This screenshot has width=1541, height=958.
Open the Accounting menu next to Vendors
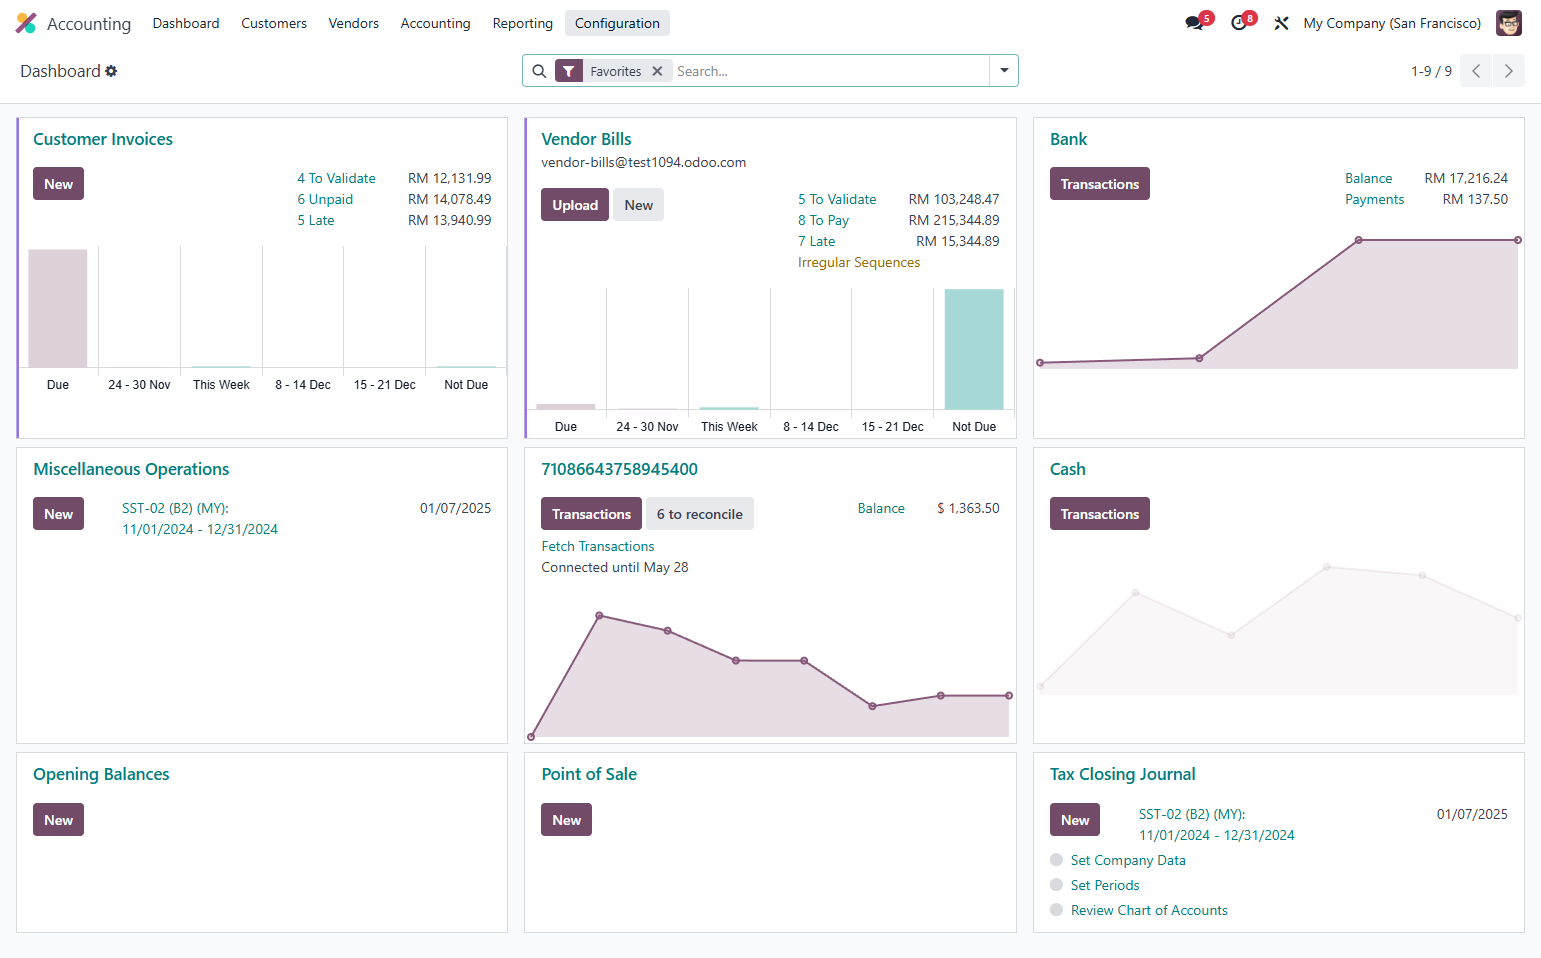435,23
